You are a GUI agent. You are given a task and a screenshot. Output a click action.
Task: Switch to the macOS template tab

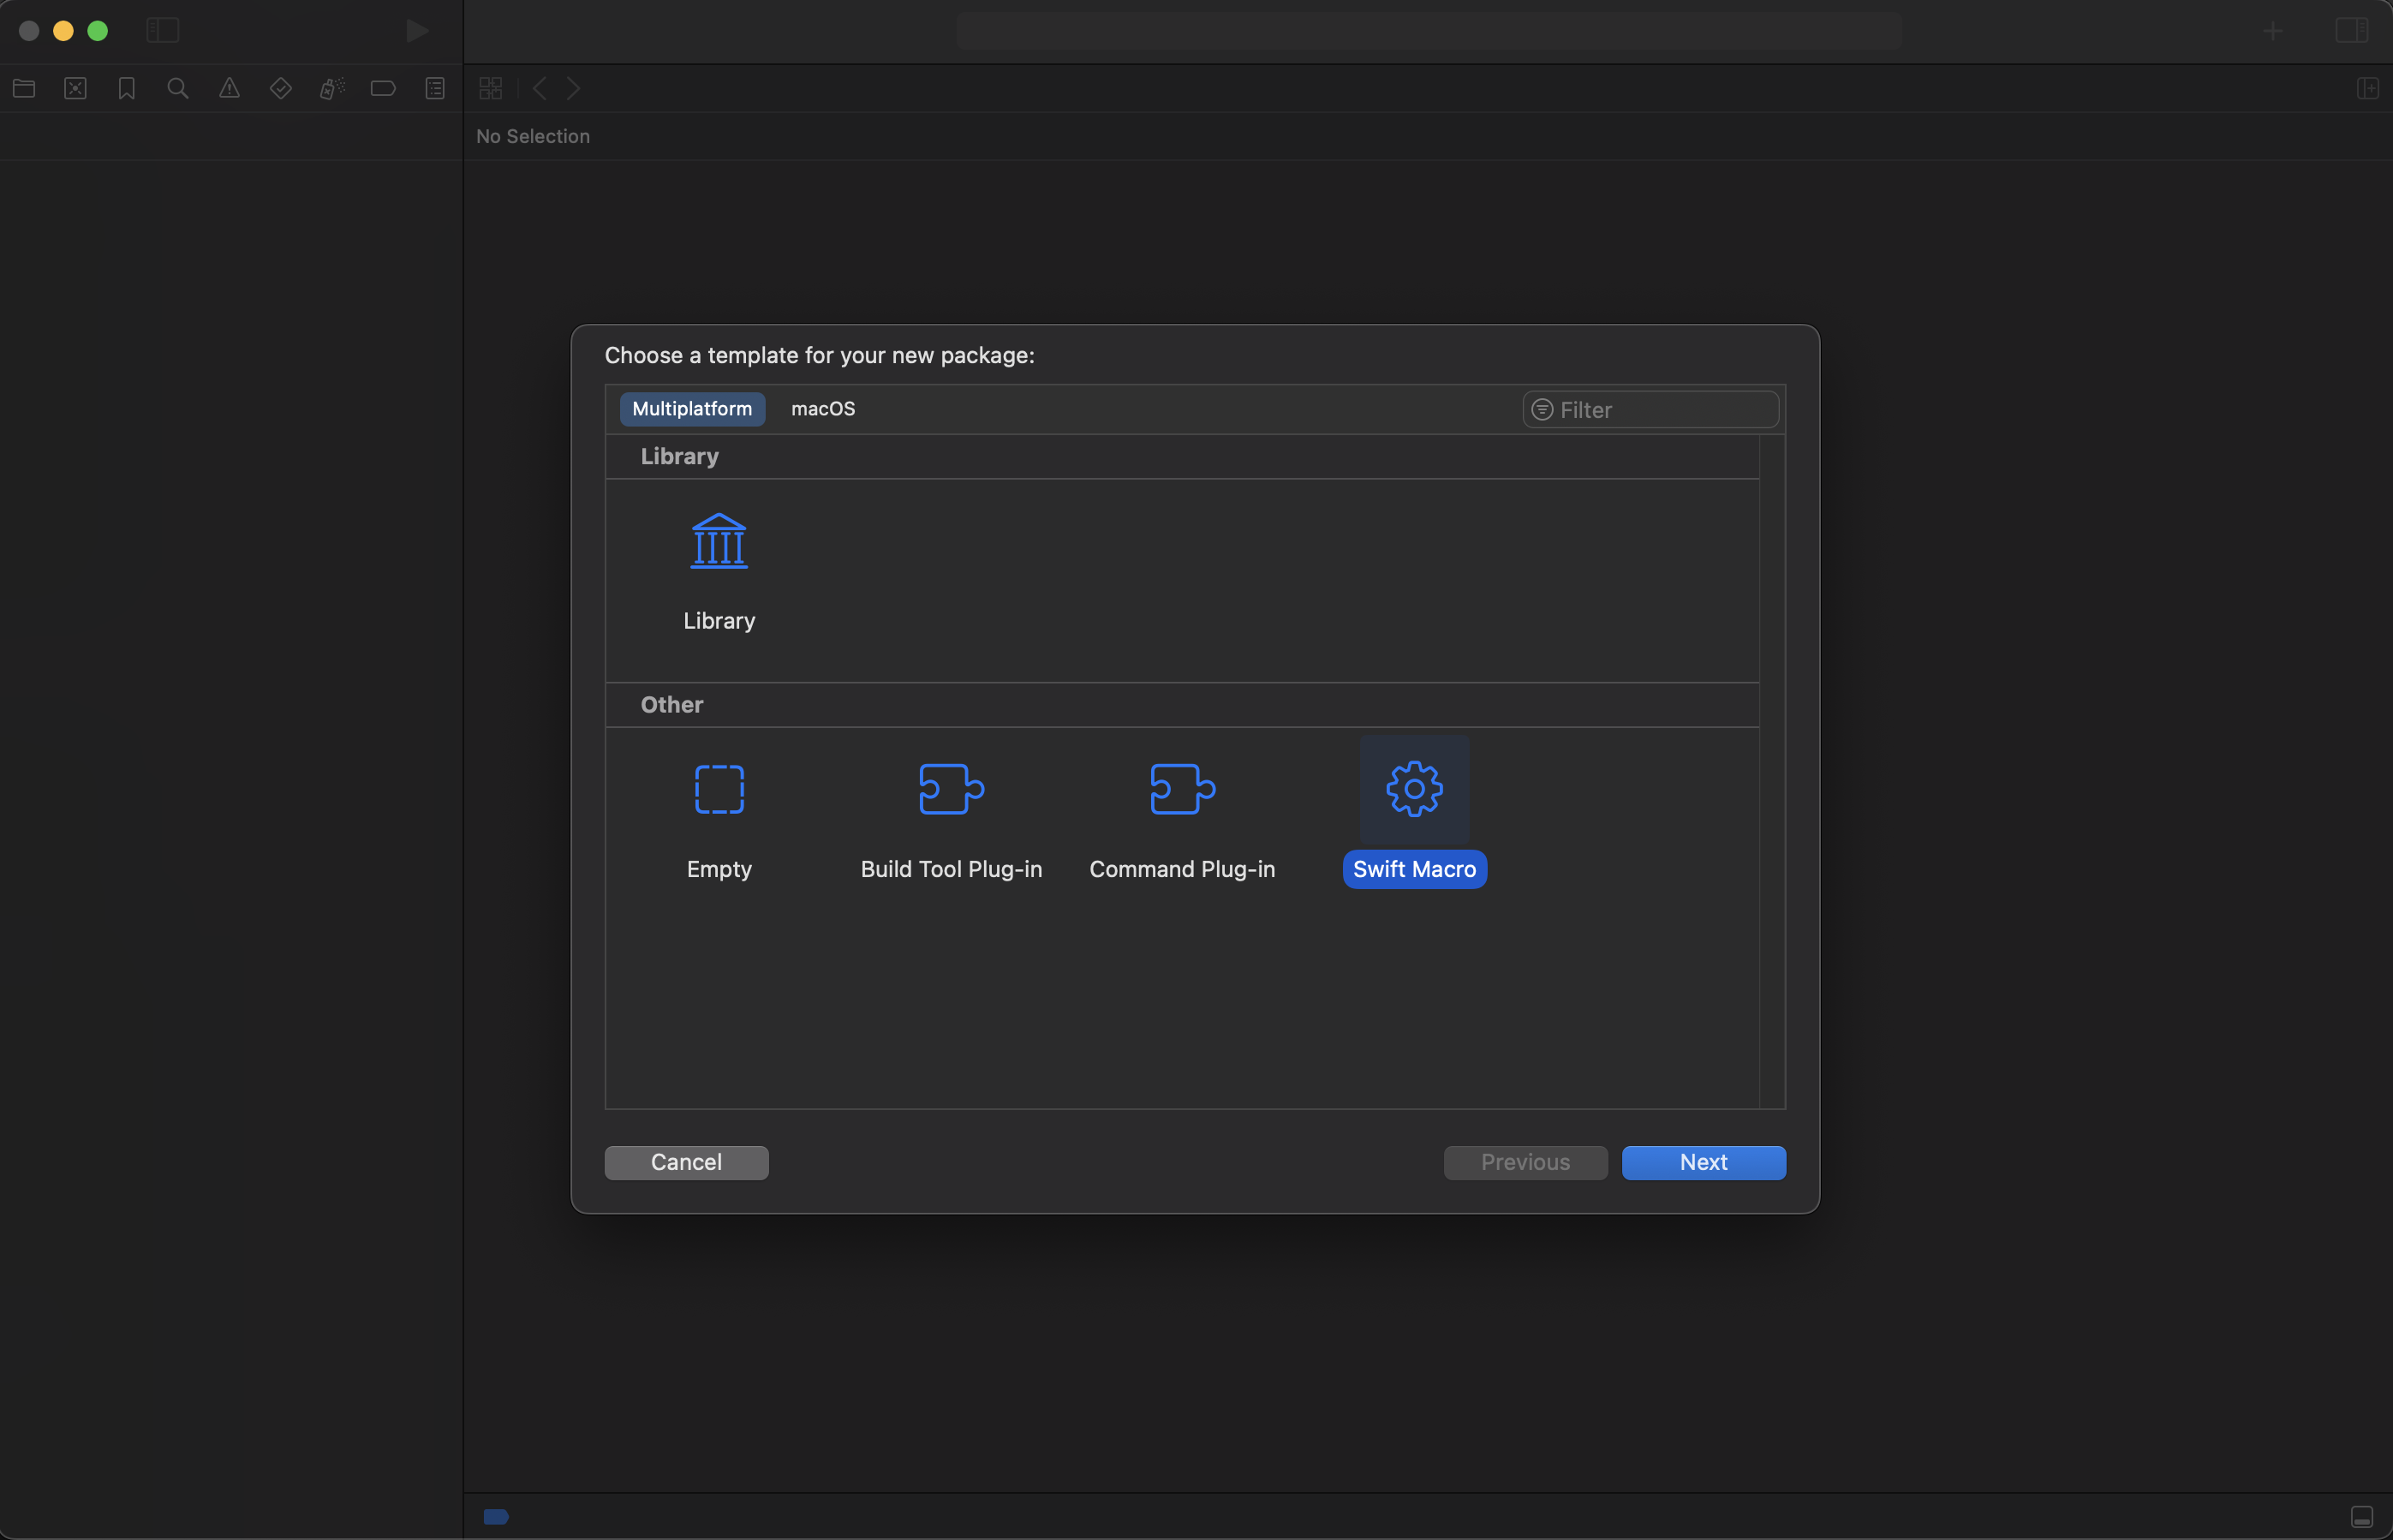822,409
